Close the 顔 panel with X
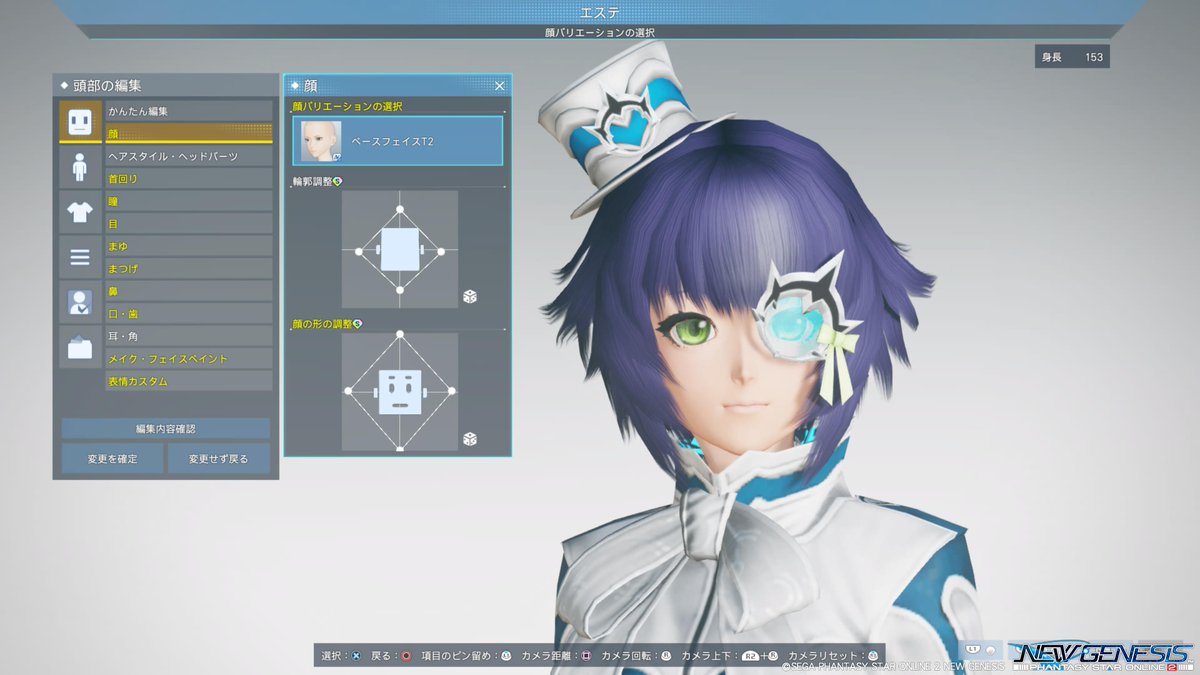The height and width of the screenshot is (675, 1200). (x=499, y=86)
